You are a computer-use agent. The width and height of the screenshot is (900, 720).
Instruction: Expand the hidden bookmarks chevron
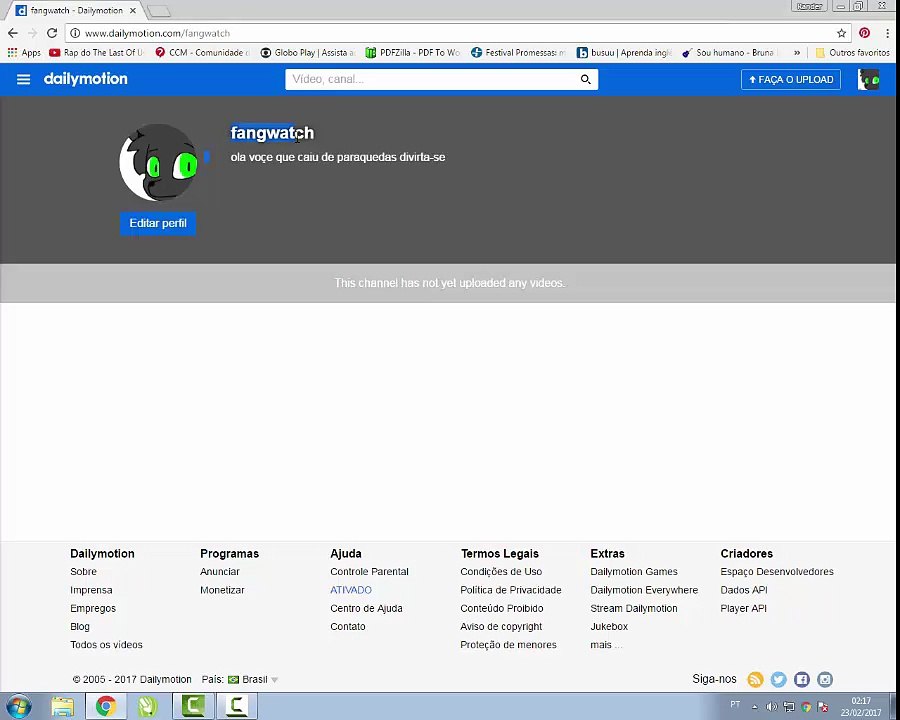tap(797, 52)
